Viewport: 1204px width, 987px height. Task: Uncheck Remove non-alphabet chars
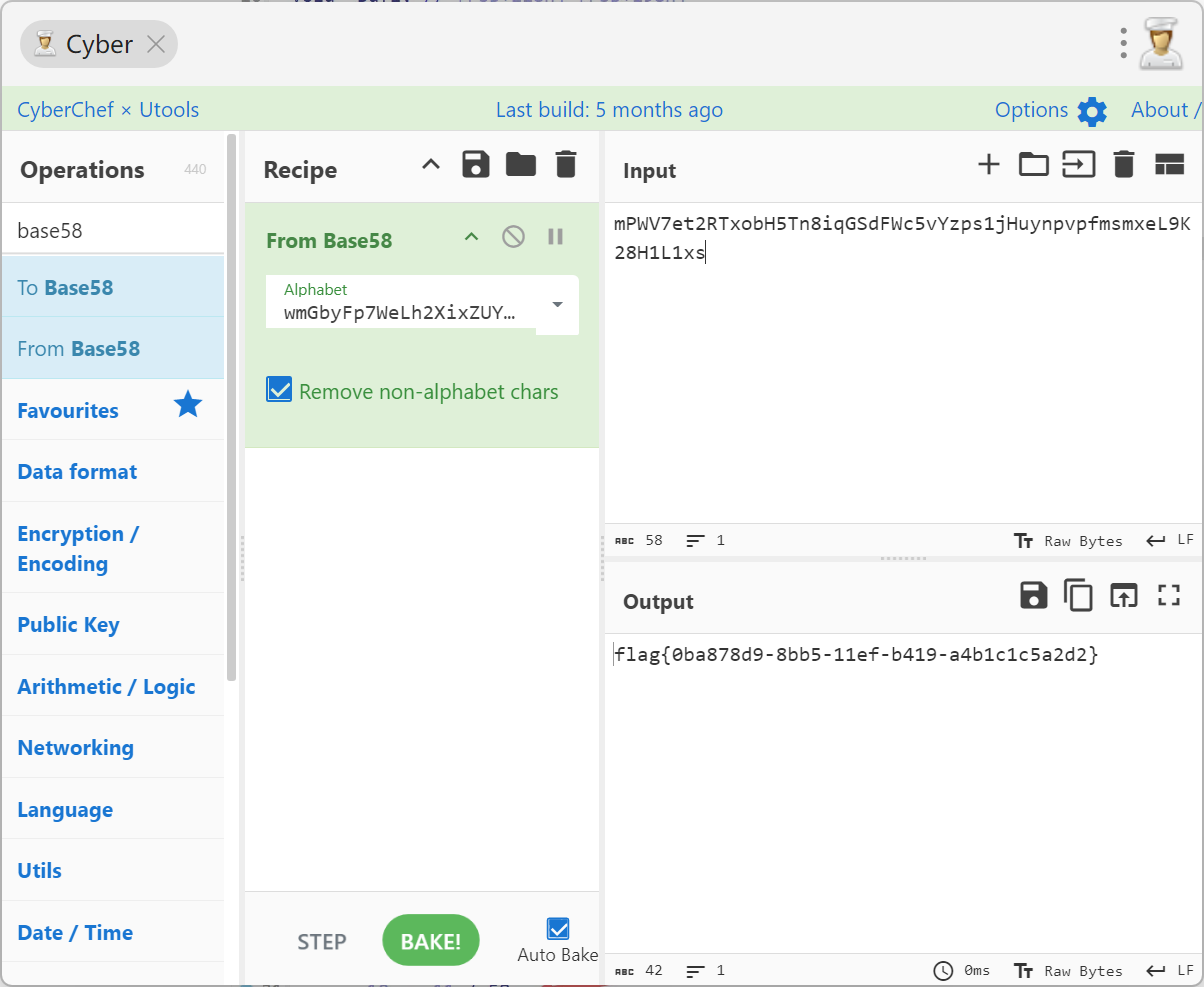(x=279, y=389)
